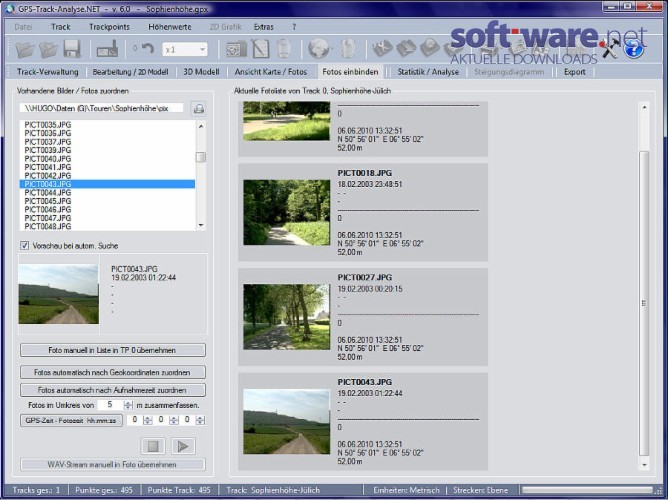Viewport: 668px width, 500px height.
Task: Click the Fotos im Umkreis radius field
Action: (110, 405)
